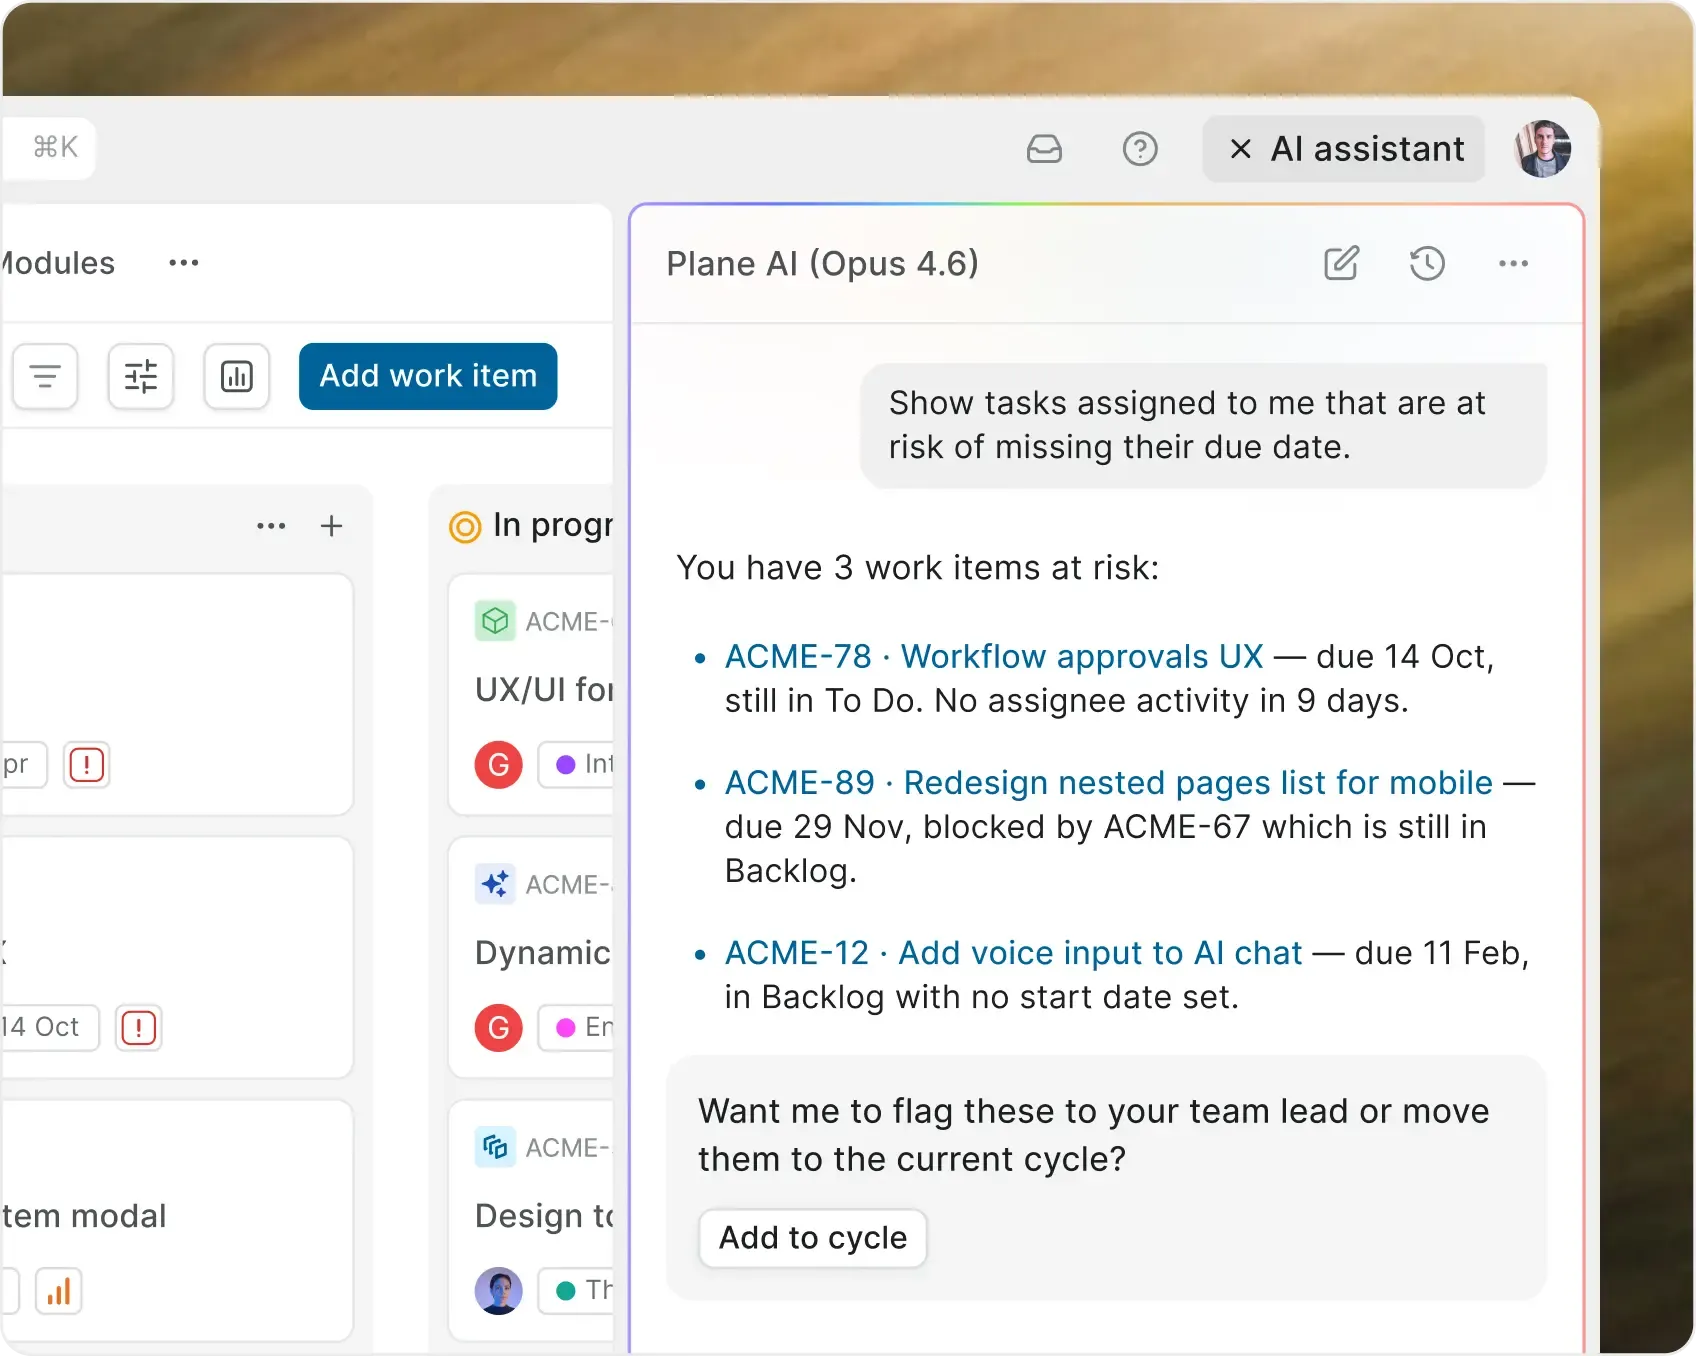1696x1356 pixels.
Task: Click the green cube icon on UX/UI card
Action: [495, 621]
